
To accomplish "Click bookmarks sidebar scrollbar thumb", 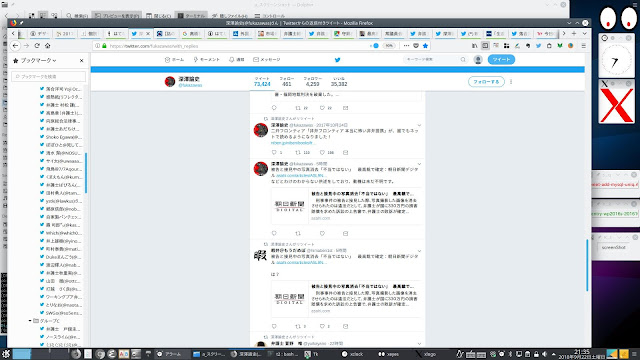I will point(86,173).
